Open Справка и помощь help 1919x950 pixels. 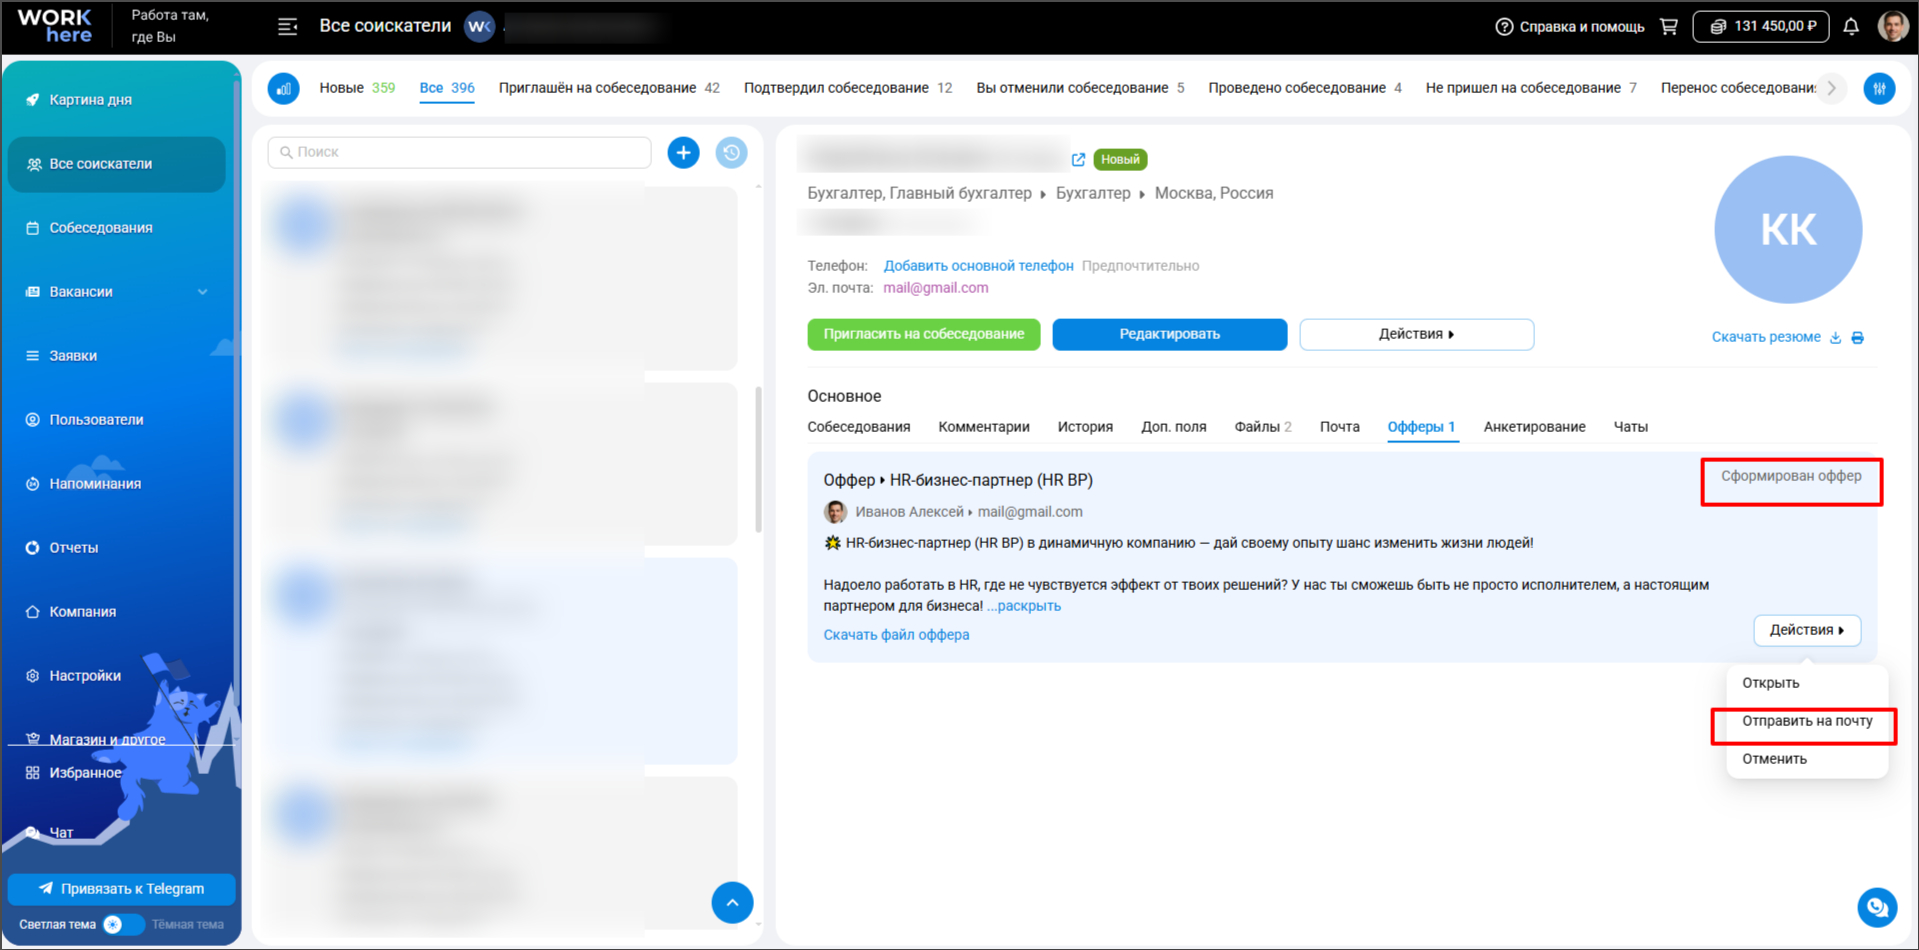[1570, 27]
